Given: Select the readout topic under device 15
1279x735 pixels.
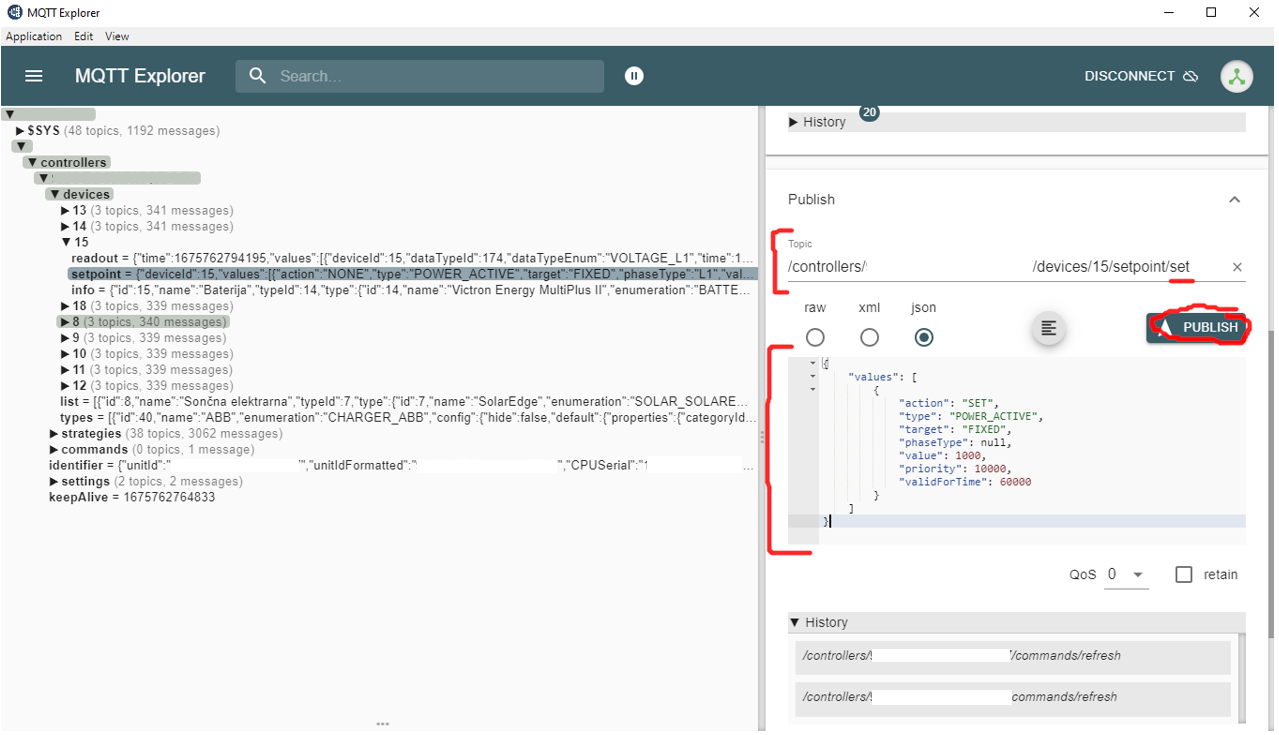Looking at the screenshot, I should pyautogui.click(x=413, y=258).
